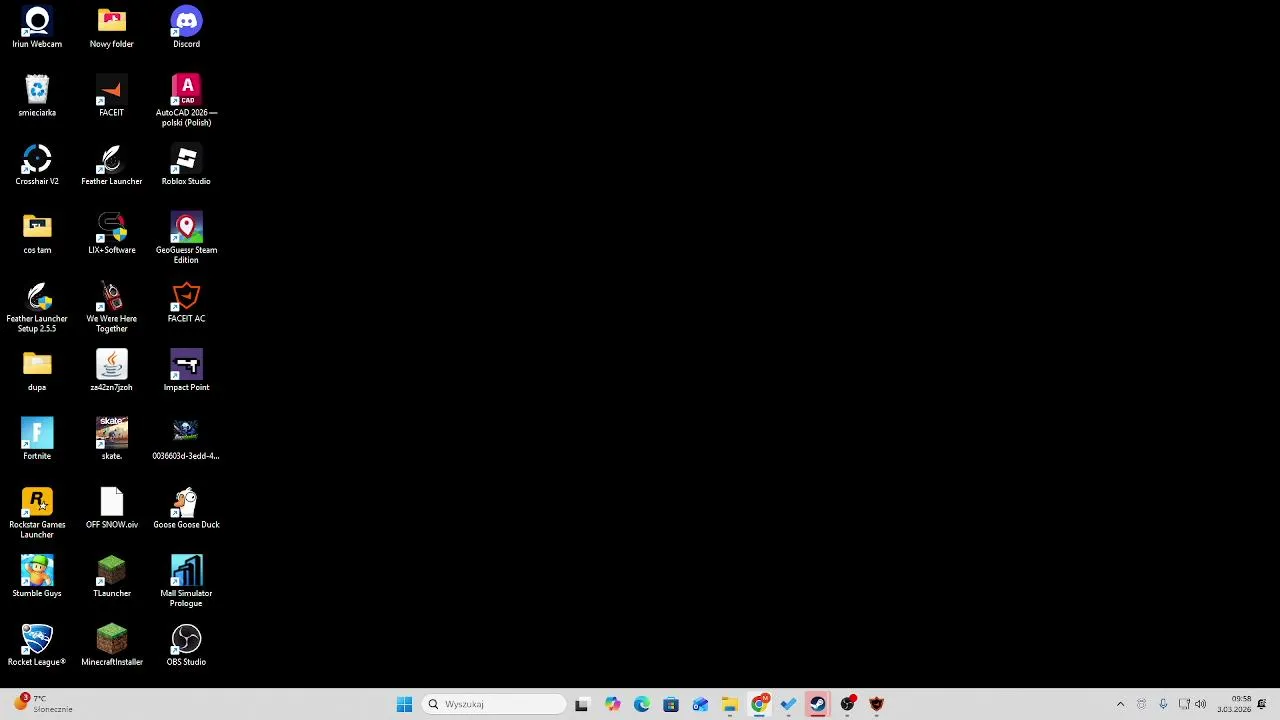Viewport: 1280px width, 720px height.
Task: Select the cos tam folder
Action: 37,234
